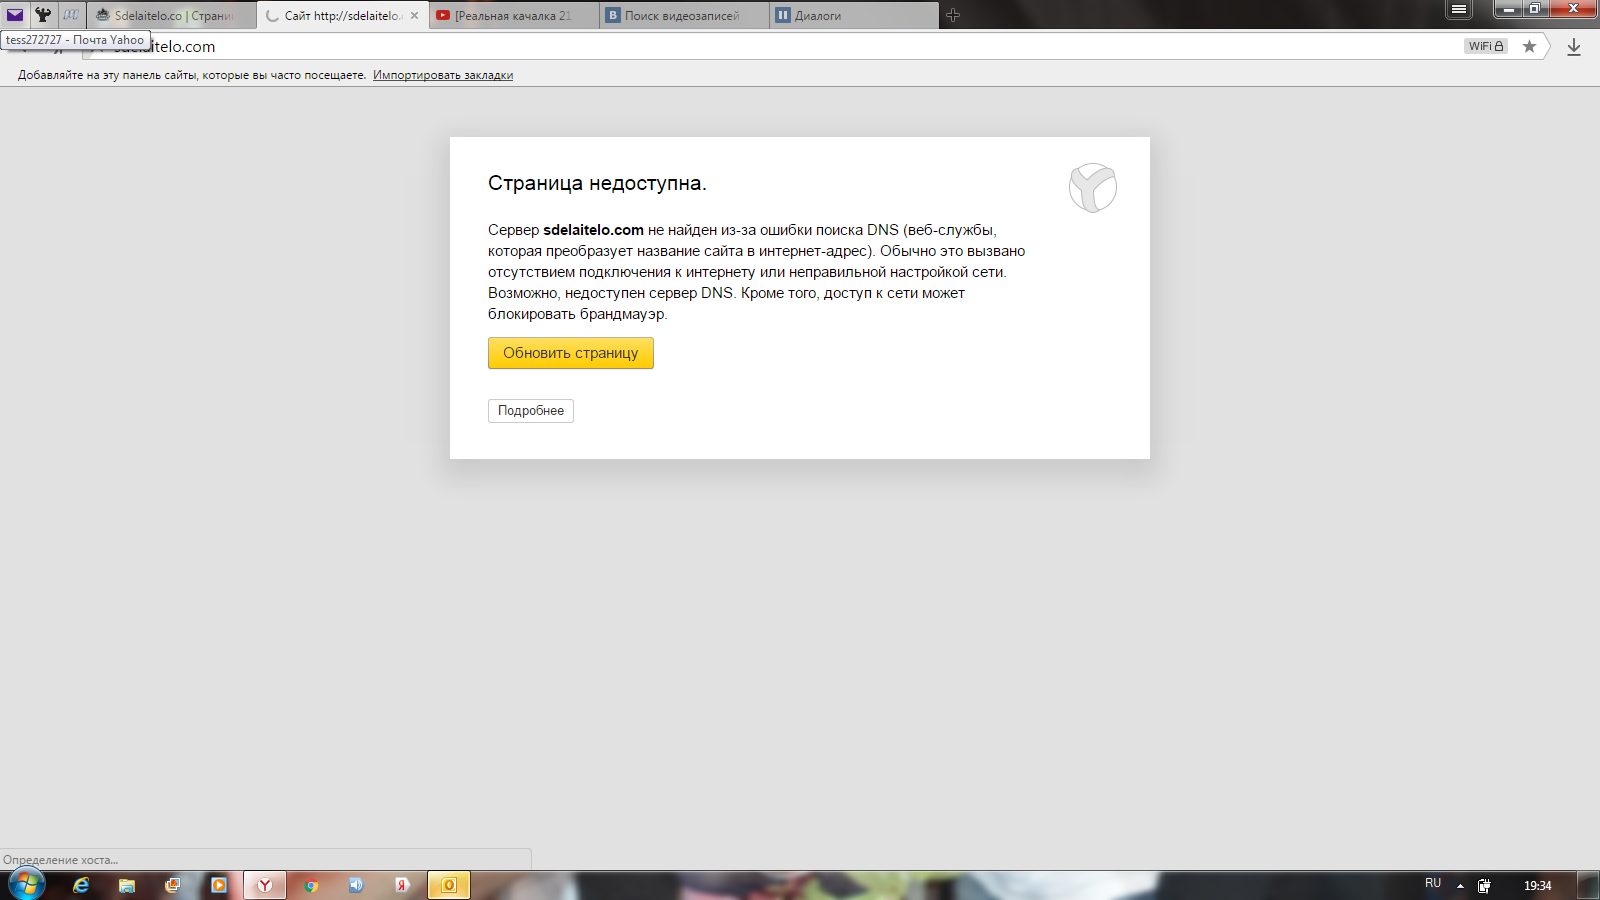Show hidden tray icons arrow
Viewport: 1600px width, 900px height.
click(1460, 886)
